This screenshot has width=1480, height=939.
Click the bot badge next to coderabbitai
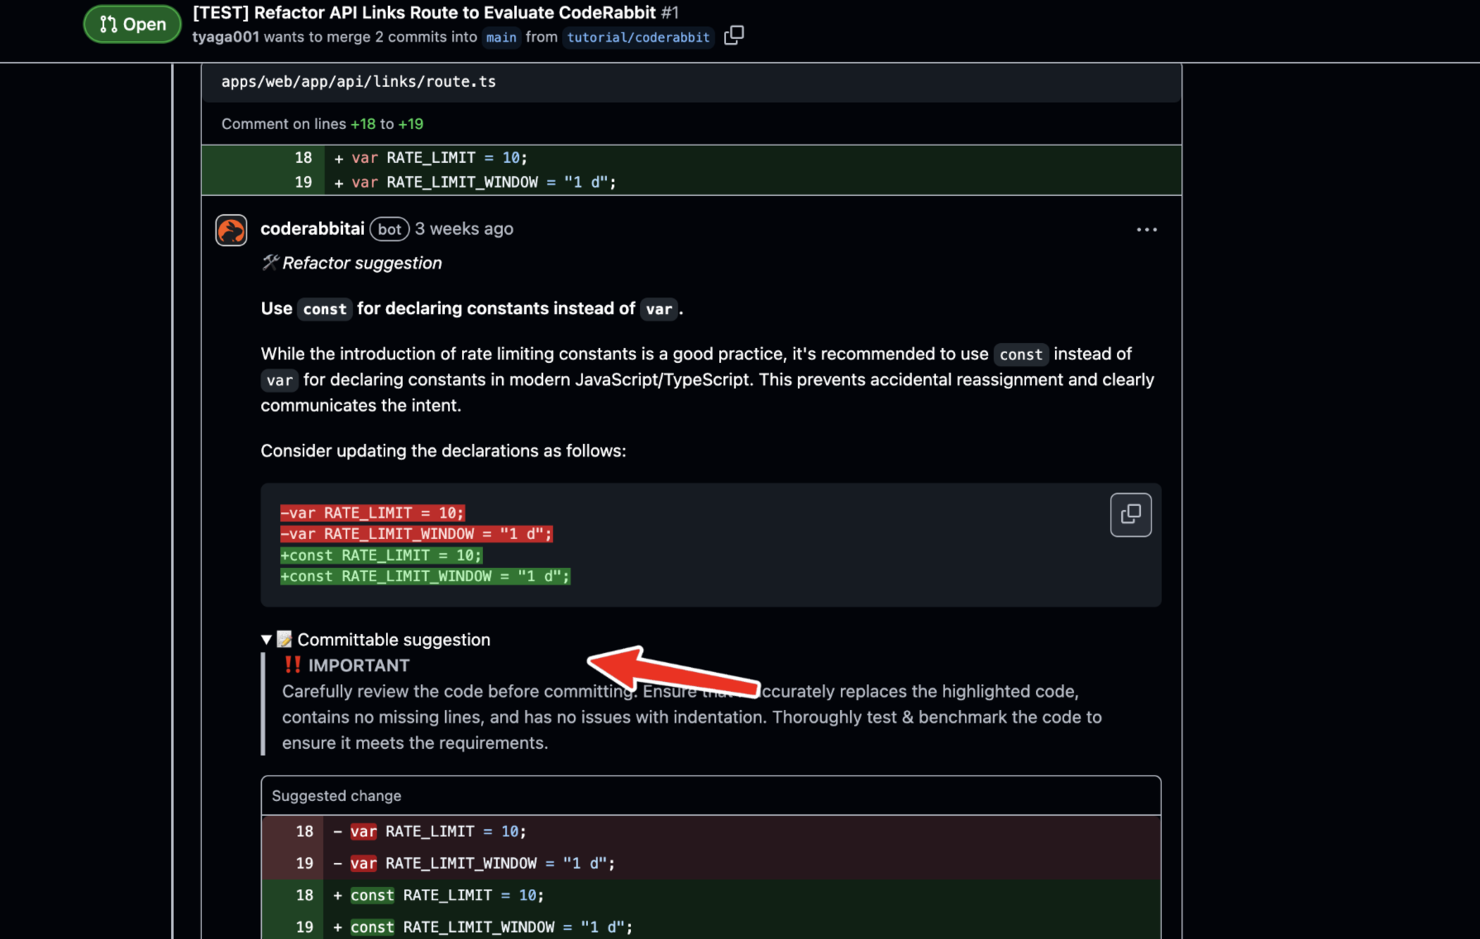[389, 229]
